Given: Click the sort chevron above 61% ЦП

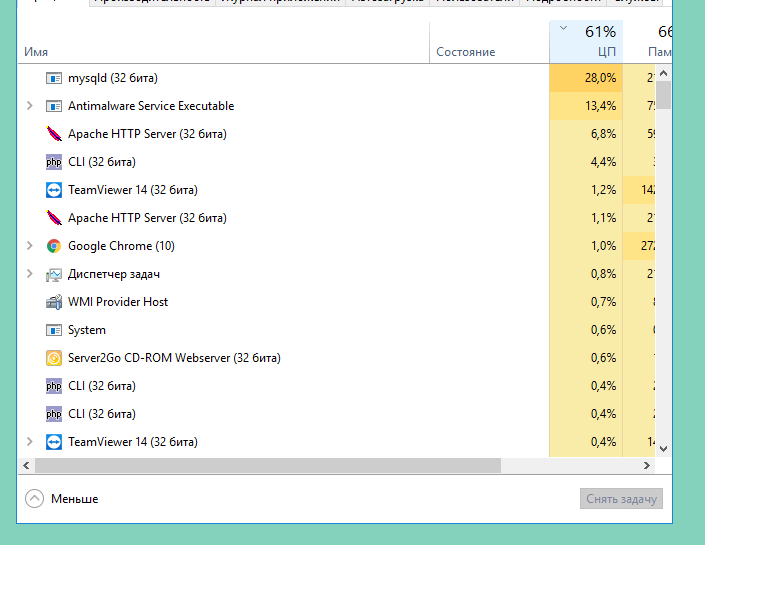Looking at the screenshot, I should point(563,28).
